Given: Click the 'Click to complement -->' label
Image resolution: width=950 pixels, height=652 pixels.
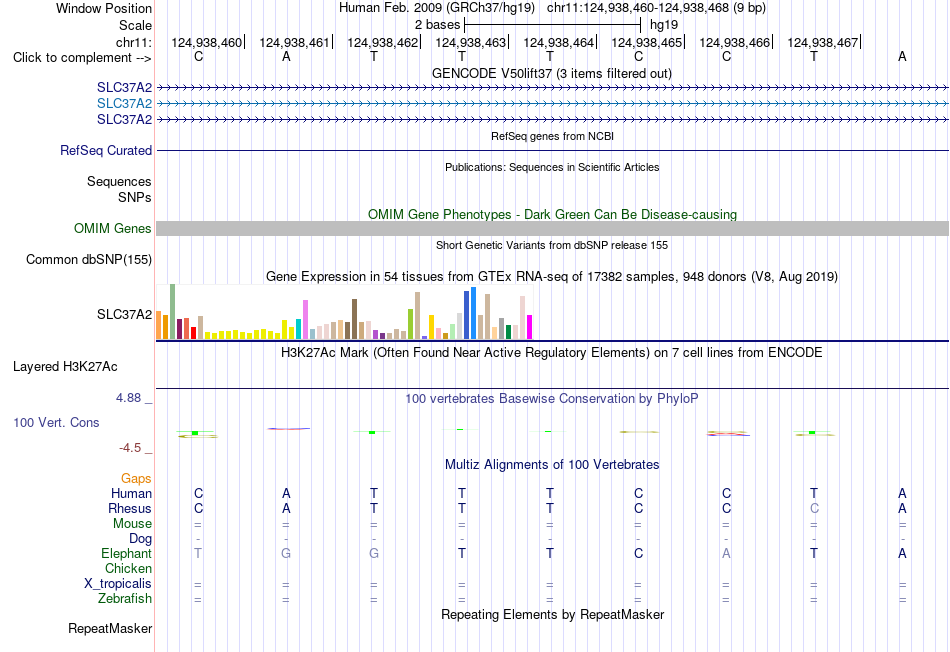Looking at the screenshot, I should [82, 58].
